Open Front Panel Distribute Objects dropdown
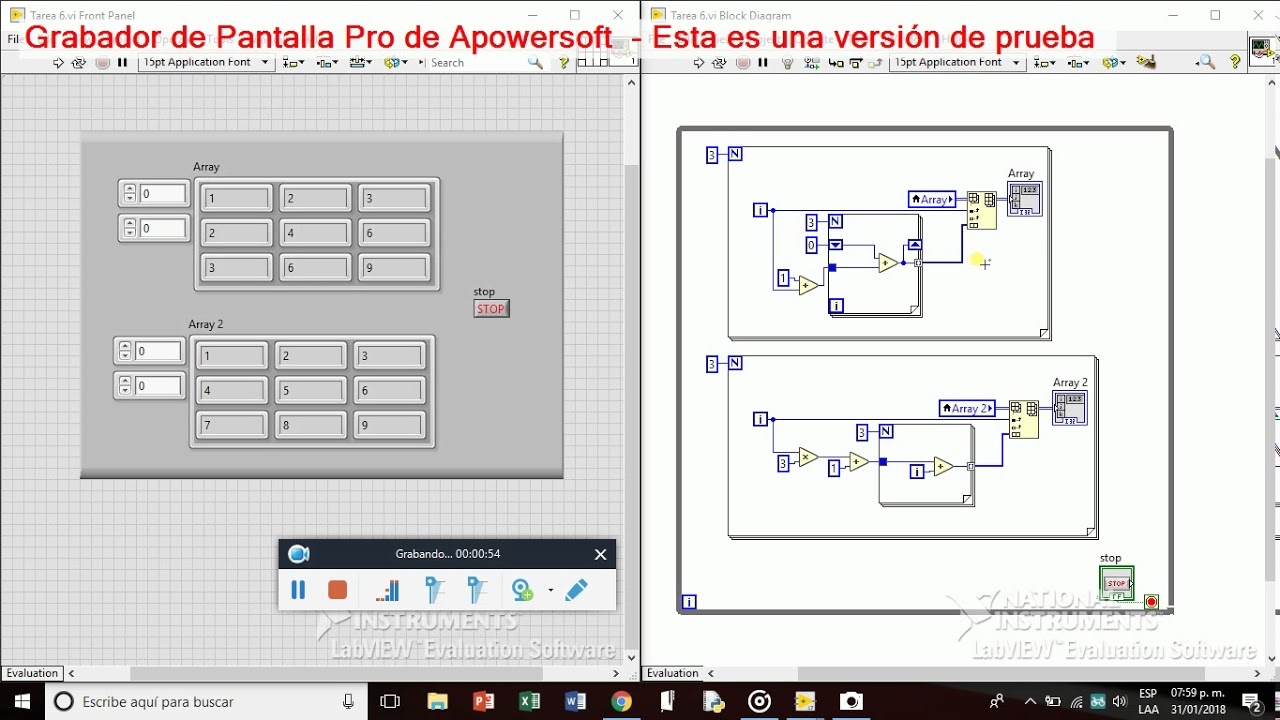1280x720 pixels. [x=327, y=63]
